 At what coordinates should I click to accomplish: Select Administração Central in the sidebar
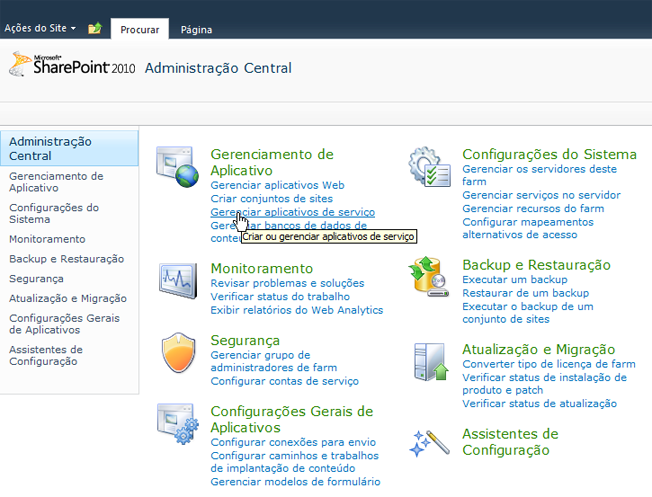pos(69,148)
